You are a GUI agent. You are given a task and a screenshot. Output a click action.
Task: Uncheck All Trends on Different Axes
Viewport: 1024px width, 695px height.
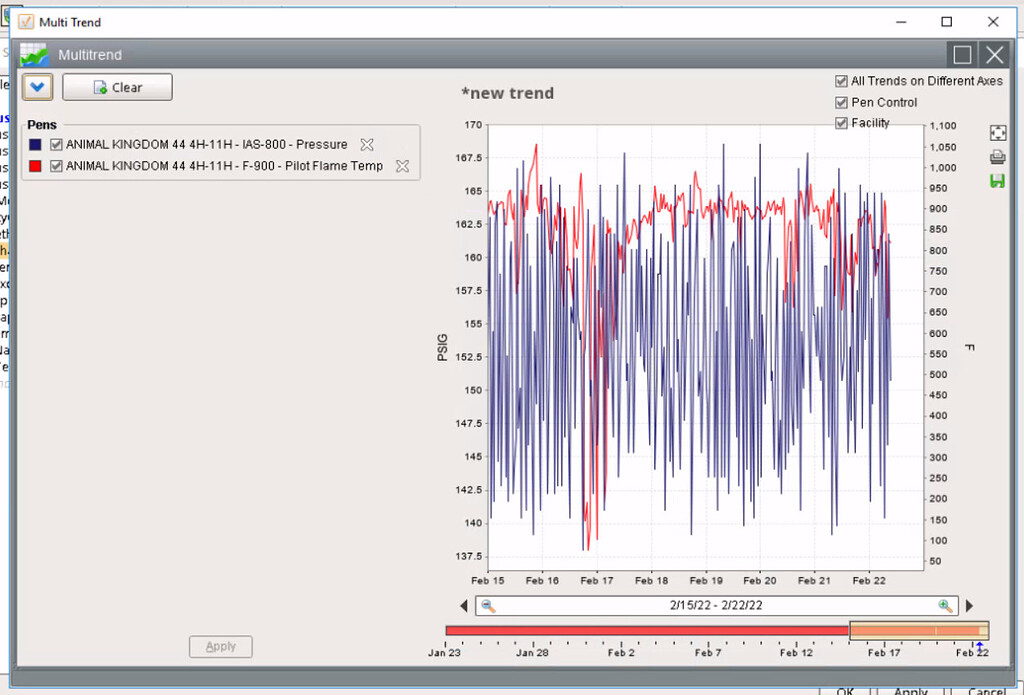coord(842,81)
